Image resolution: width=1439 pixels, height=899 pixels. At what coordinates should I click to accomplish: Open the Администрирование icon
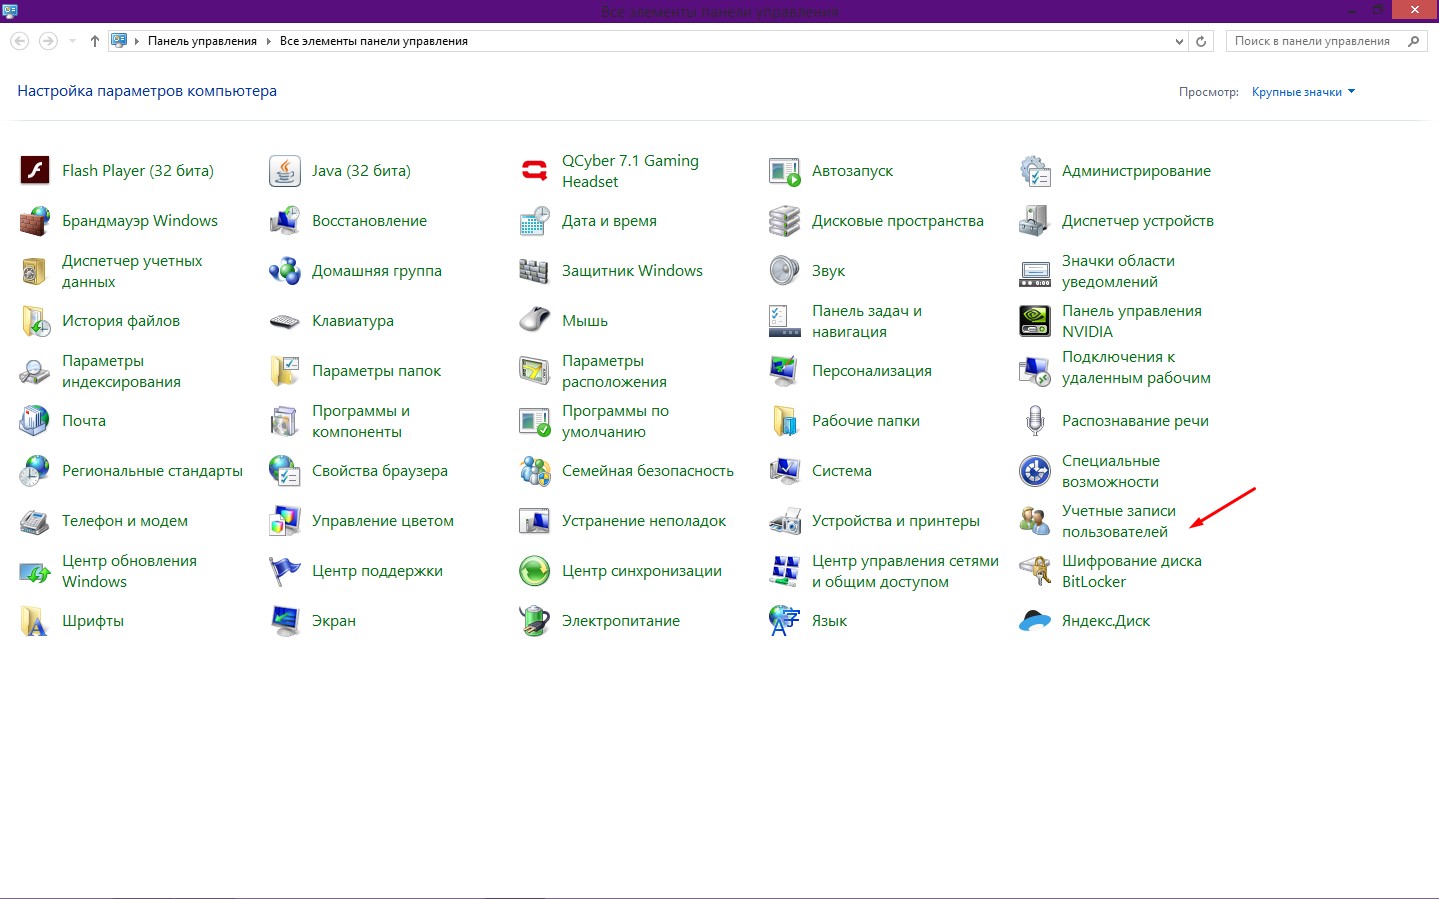[1035, 171]
